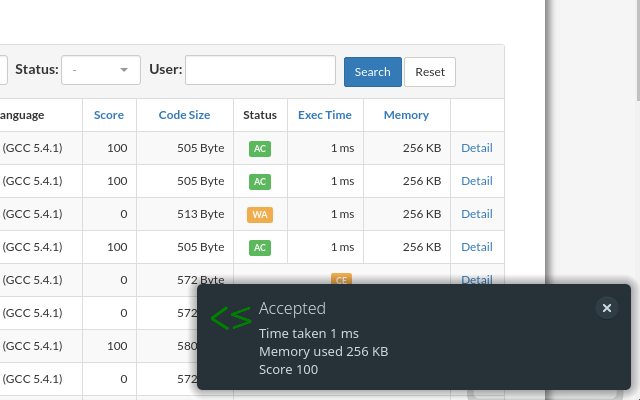
Task: Sort by Memory column header
Action: tap(406, 115)
